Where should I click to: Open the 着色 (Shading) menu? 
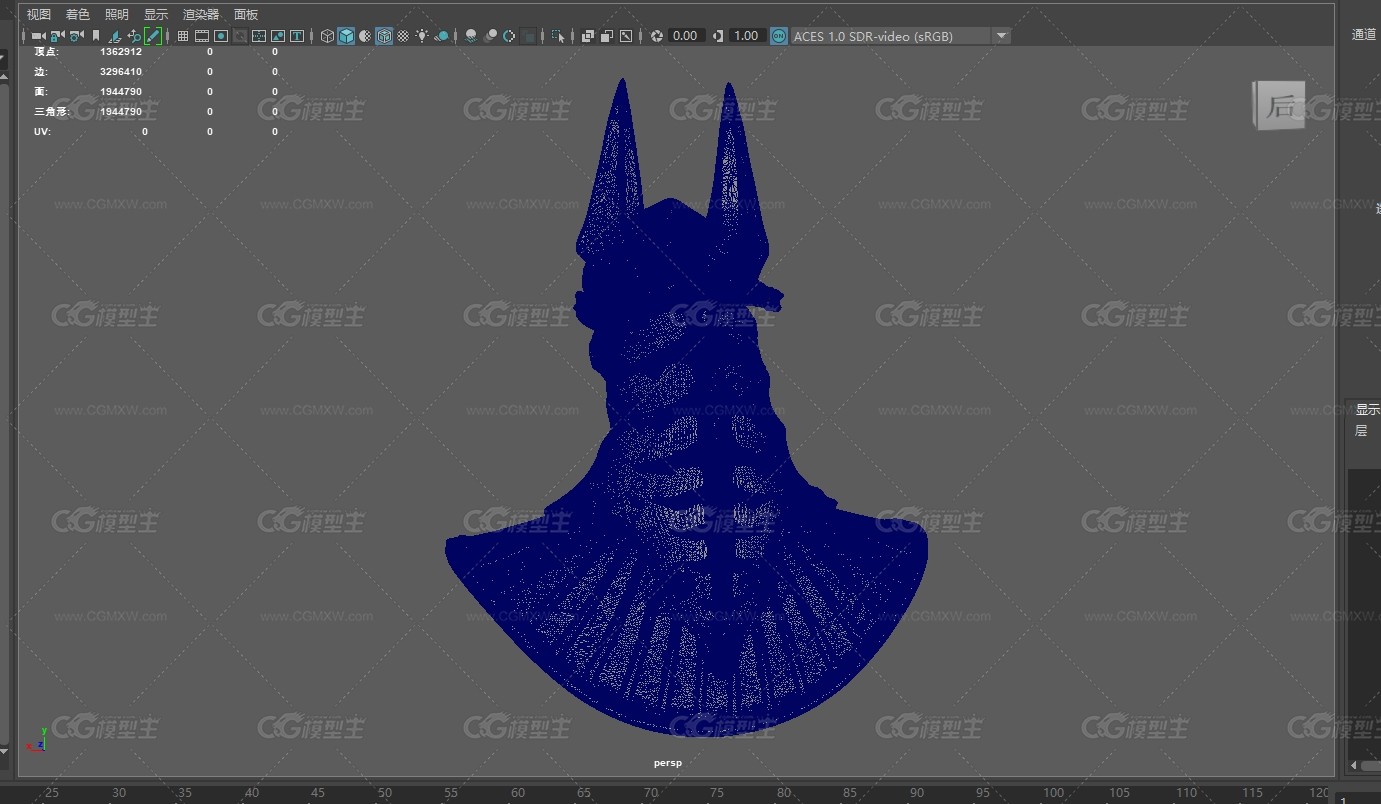coord(77,14)
